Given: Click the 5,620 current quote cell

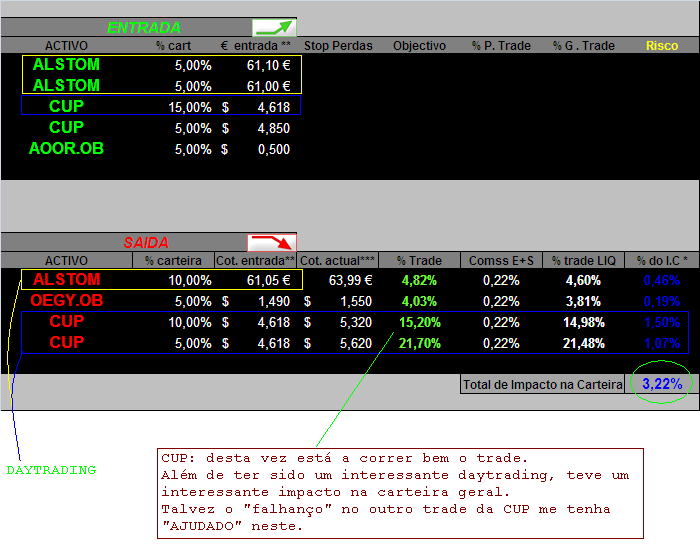Looking at the screenshot, I should [x=355, y=343].
